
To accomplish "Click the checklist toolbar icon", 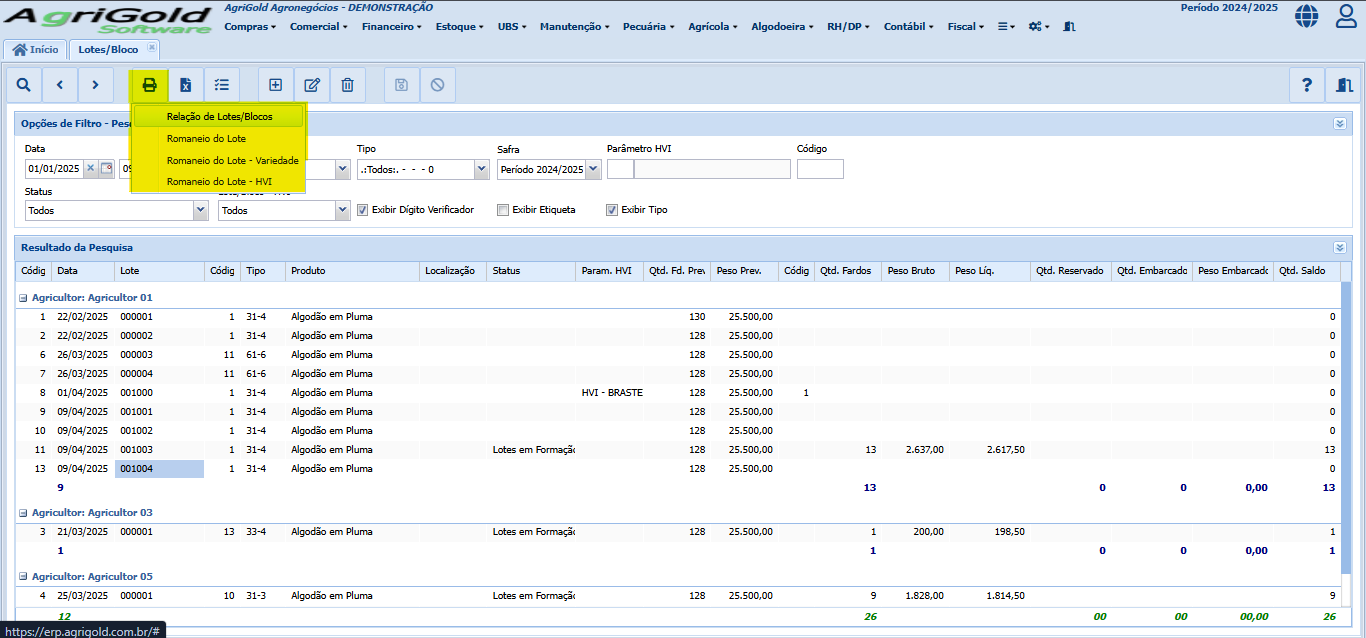I will pyautogui.click(x=222, y=85).
